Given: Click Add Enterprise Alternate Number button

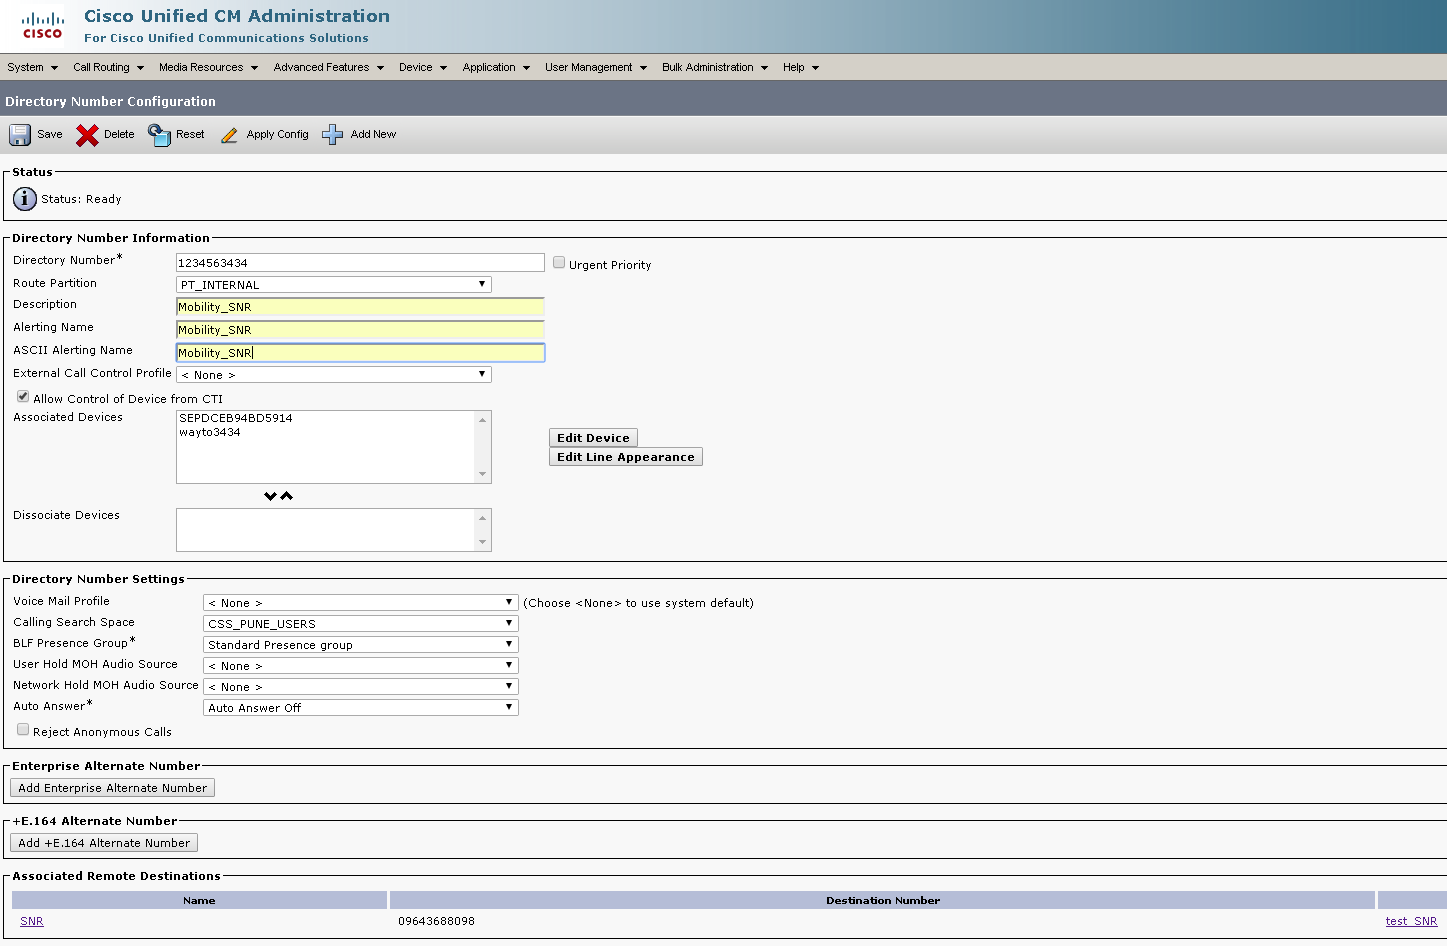Looking at the screenshot, I should click(112, 788).
